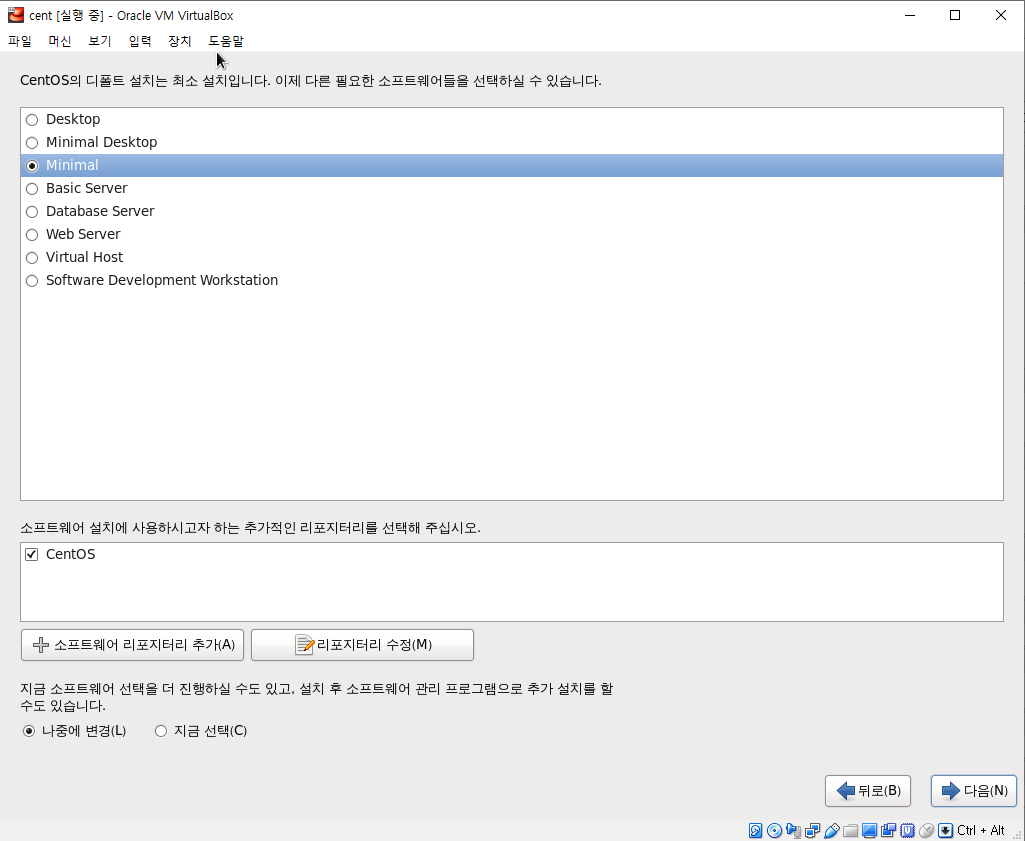This screenshot has width=1025, height=841.
Task: Click 리포지터리 수정(M) button
Action: 362,645
